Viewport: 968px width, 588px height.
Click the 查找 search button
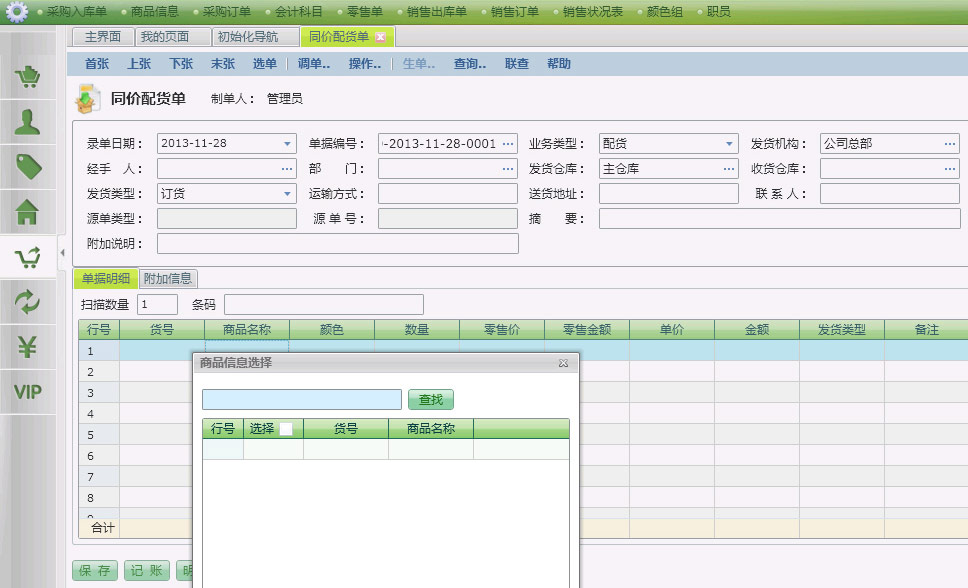[430, 400]
